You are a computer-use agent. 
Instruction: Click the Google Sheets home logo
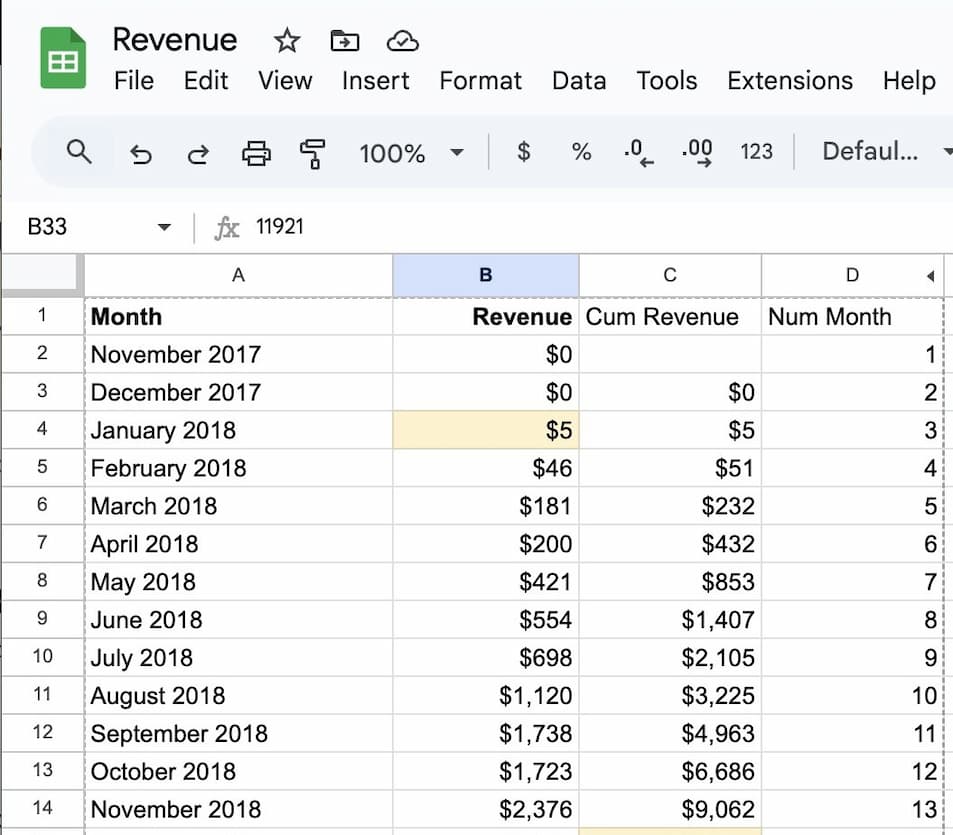(62, 60)
